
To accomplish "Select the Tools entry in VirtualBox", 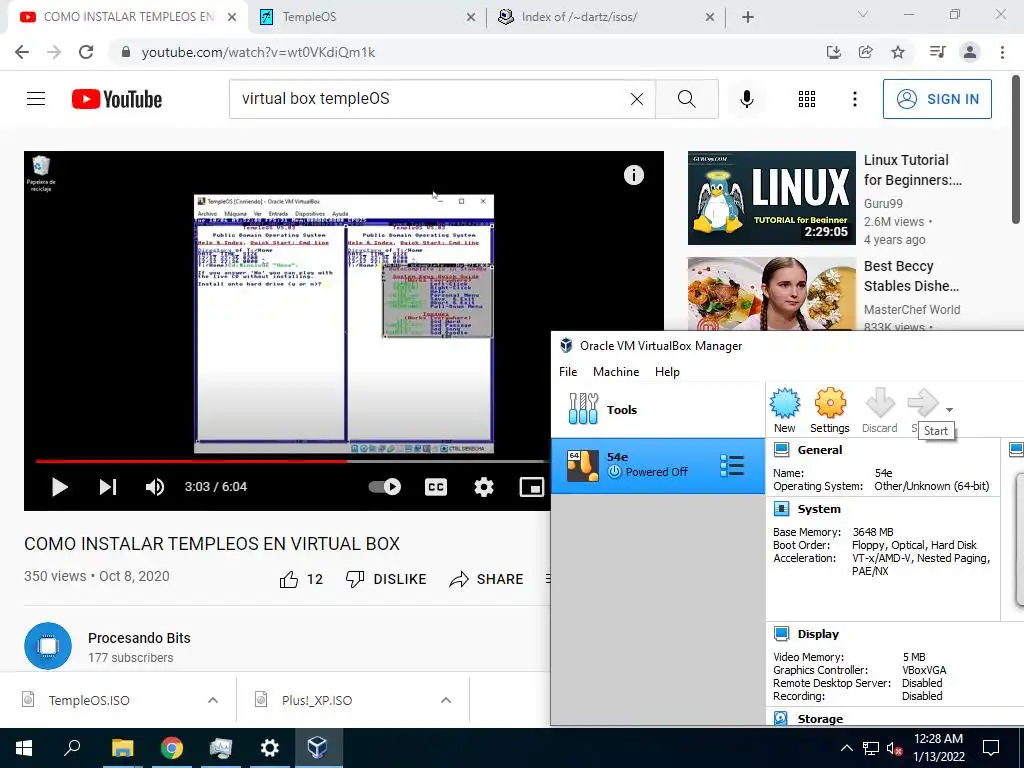I will 658,409.
